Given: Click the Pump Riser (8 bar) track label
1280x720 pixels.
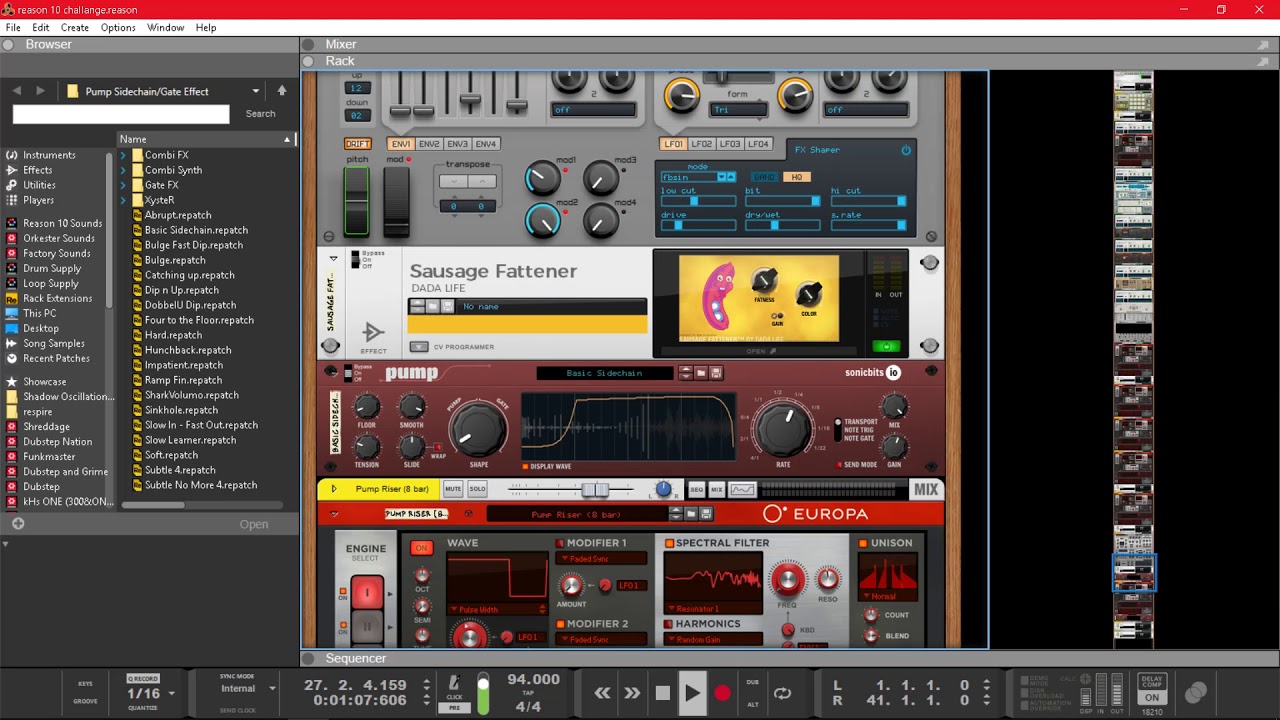Looking at the screenshot, I should 392,489.
